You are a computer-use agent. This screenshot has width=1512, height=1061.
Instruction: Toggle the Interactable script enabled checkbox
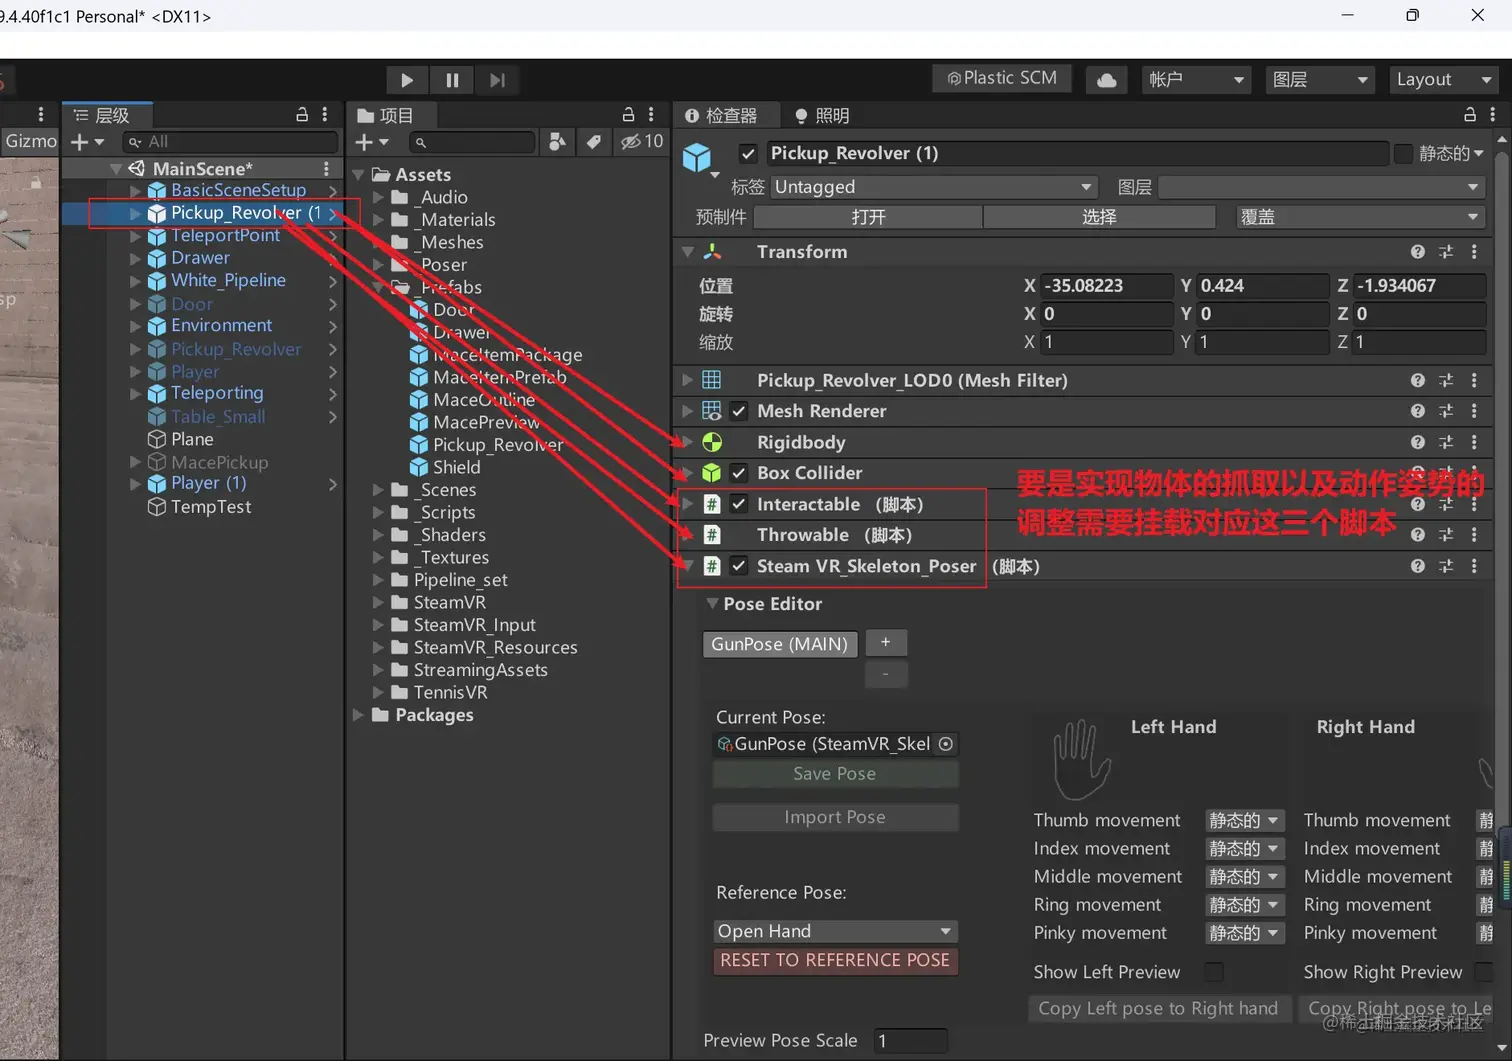pyautogui.click(x=739, y=504)
